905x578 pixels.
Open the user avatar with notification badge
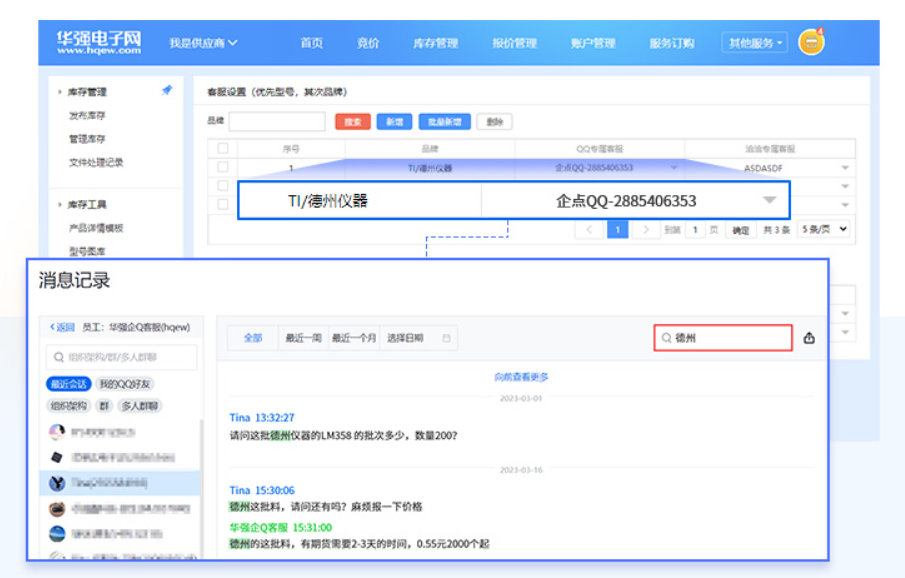[x=811, y=43]
